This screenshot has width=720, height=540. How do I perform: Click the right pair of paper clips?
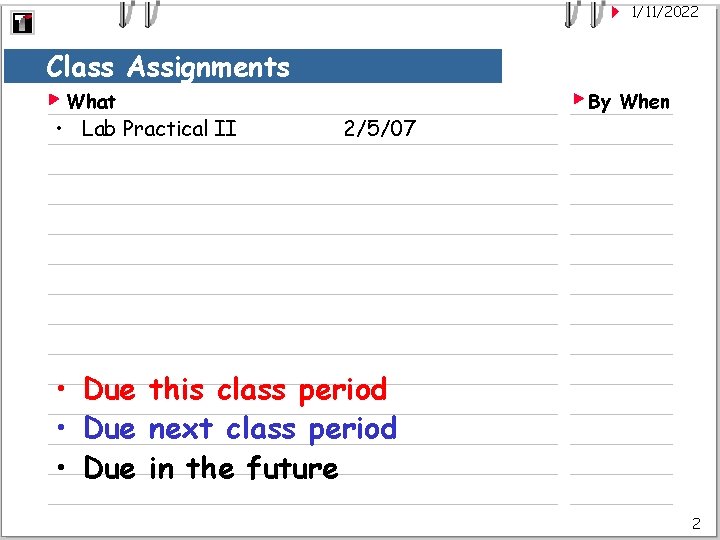coord(584,12)
